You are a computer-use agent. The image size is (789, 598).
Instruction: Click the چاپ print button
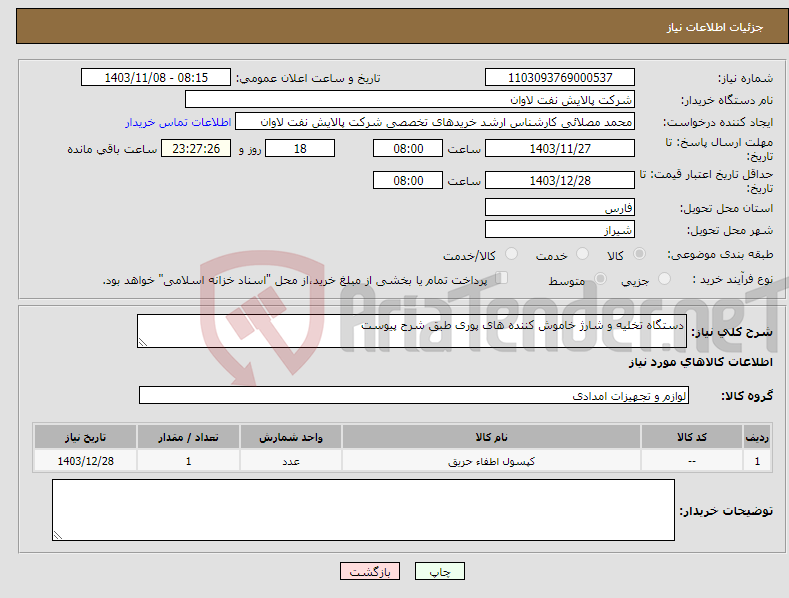(440, 571)
